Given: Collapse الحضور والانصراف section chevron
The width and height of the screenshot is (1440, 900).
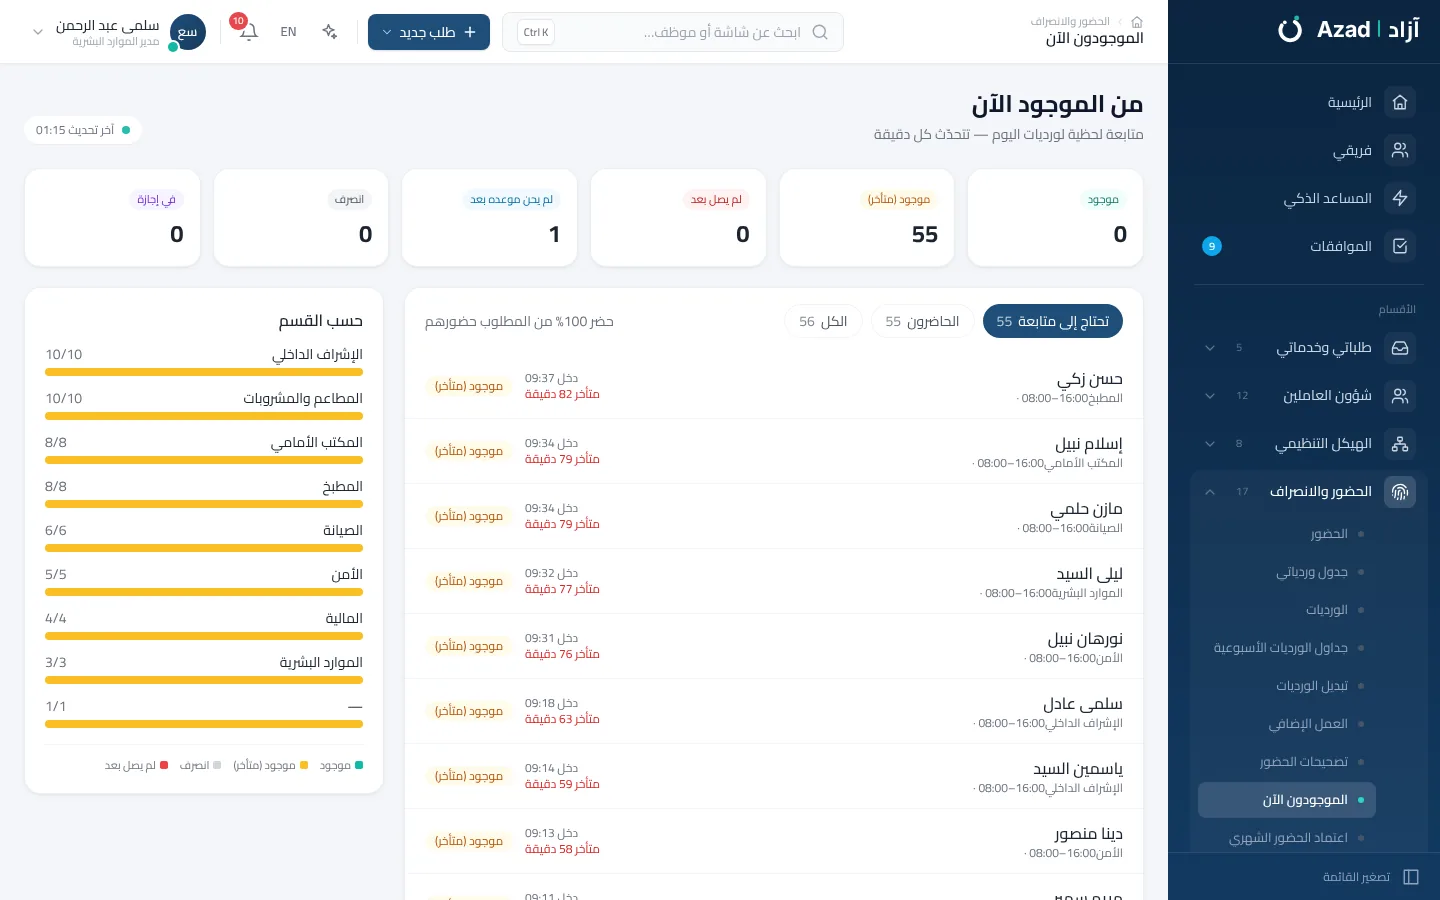Looking at the screenshot, I should click(x=1210, y=492).
